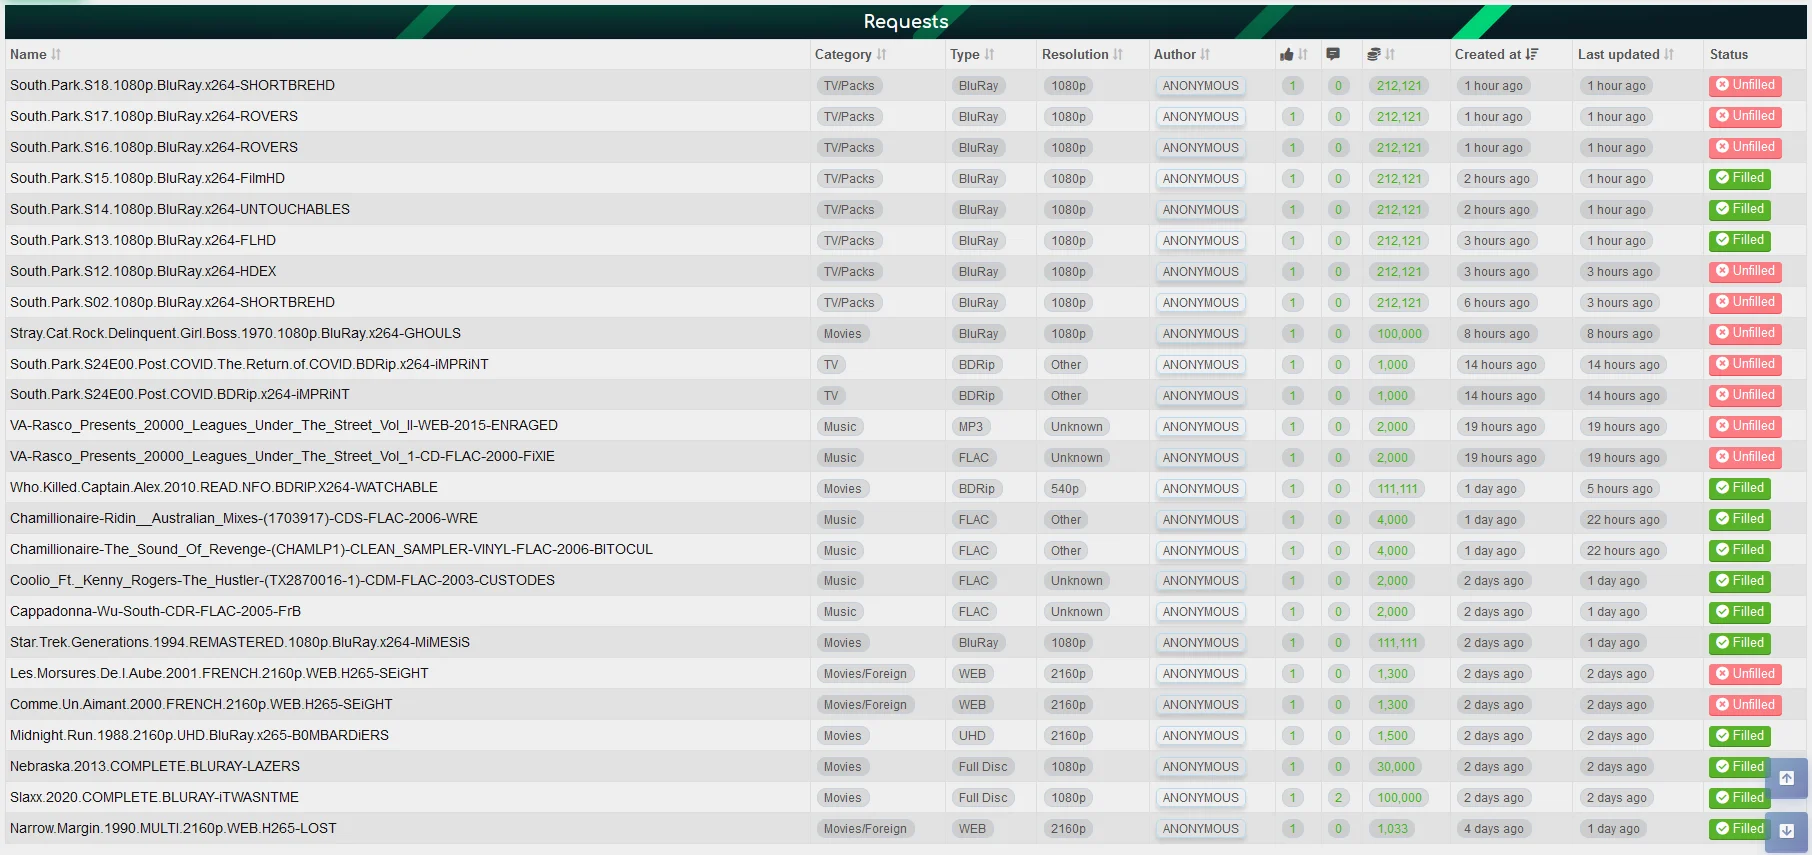Viewport: 1812px width, 855px height.
Task: Open the South.Park.S15 FilmHD request
Action: (147, 179)
